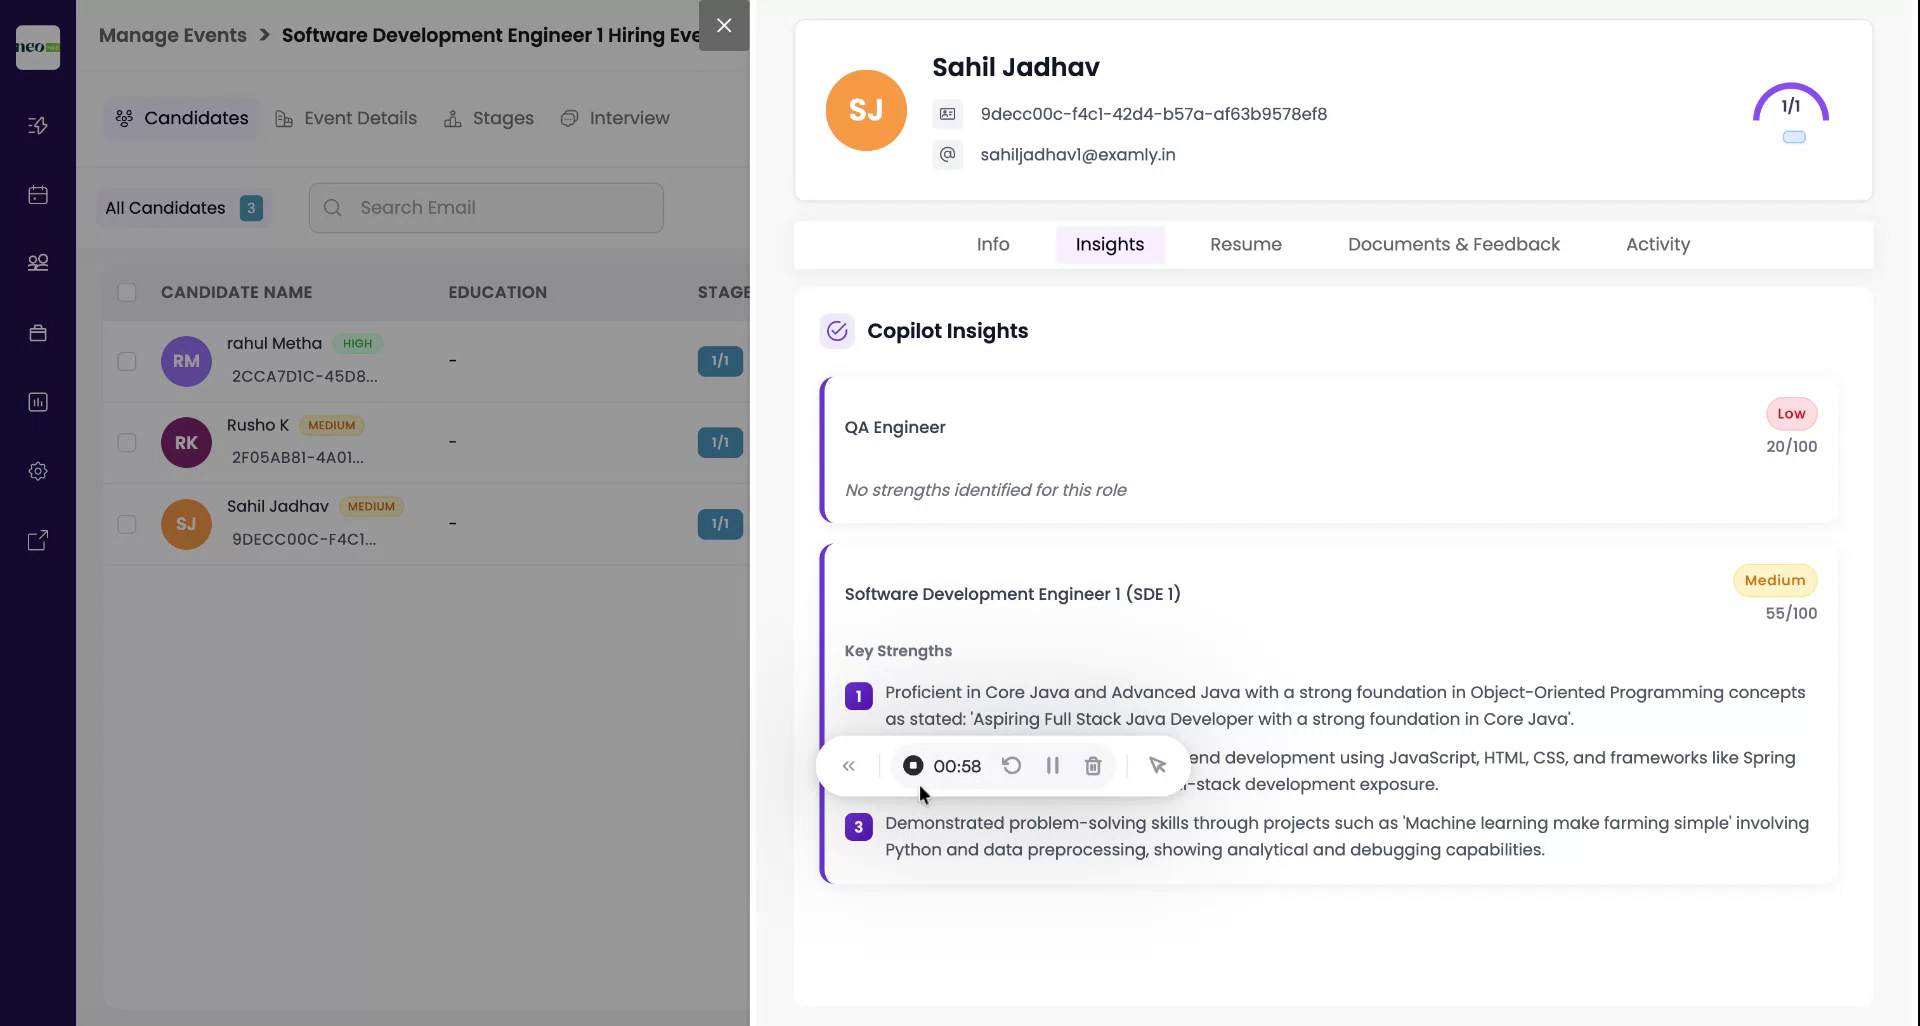This screenshot has height=1026, width=1920.
Task: Check the rahul Metha row checkbox
Action: point(127,361)
